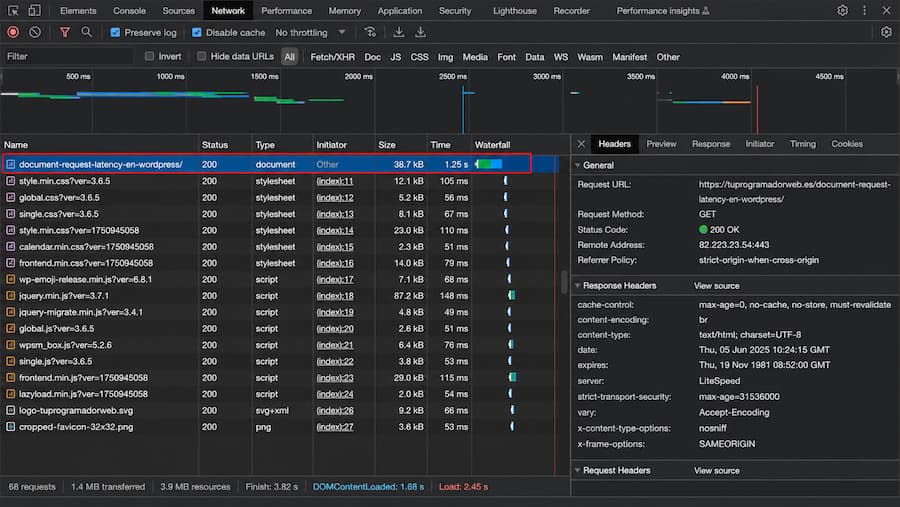900x507 pixels.
Task: Filter requests by Img type
Action: 445,57
